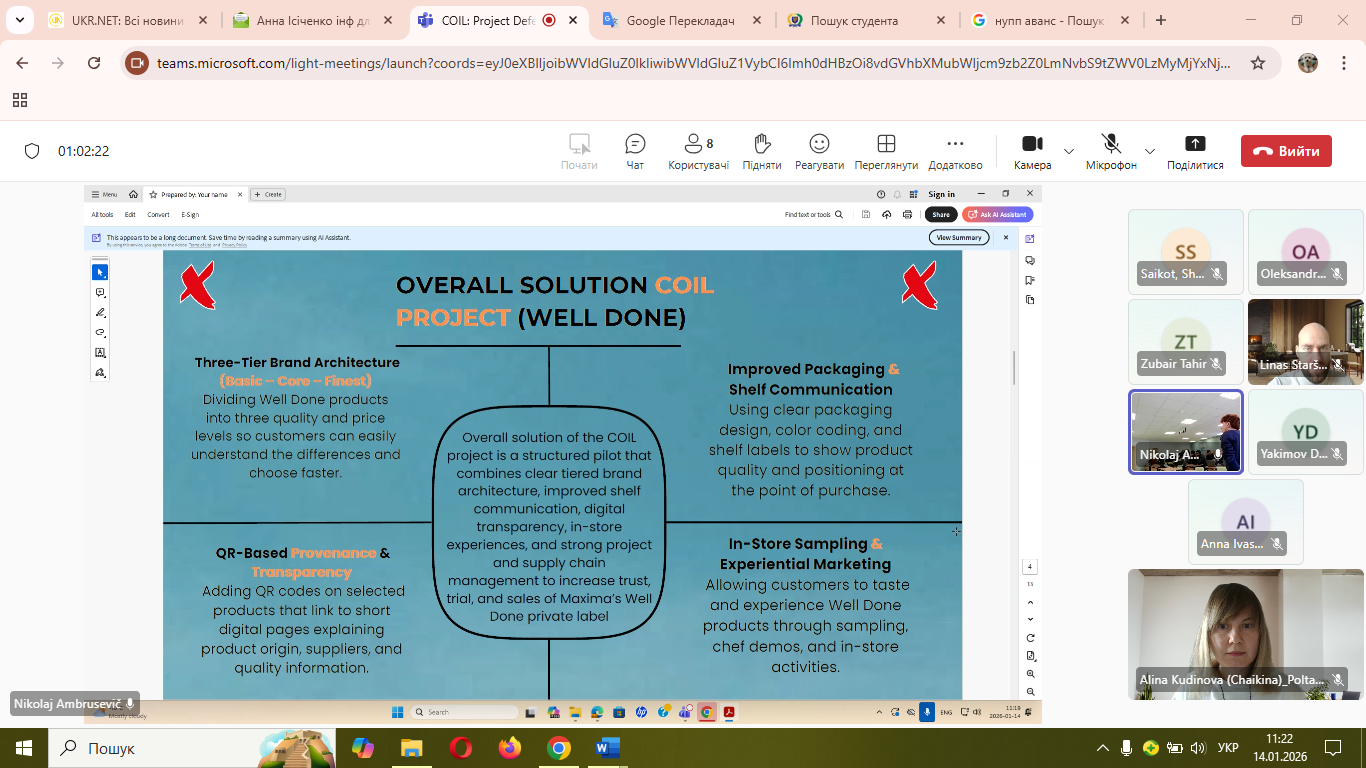Open Word from the Windows taskbar
Screen dimensions: 1366x768
(607, 748)
